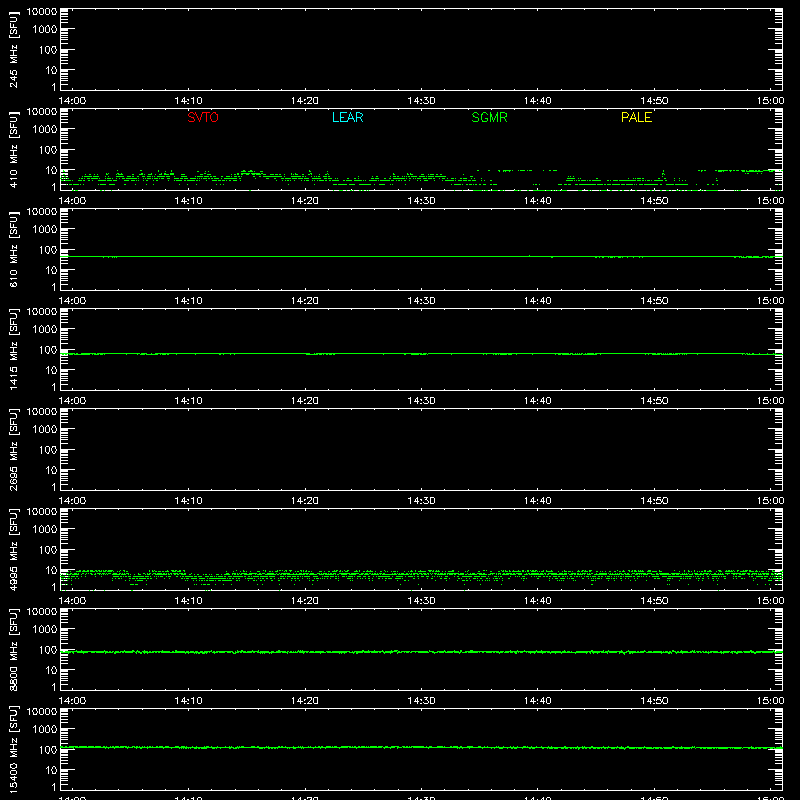The image size is (800, 800).
Task: Click 15:00 label below the 4995 MHz panel
Action: click(x=770, y=601)
